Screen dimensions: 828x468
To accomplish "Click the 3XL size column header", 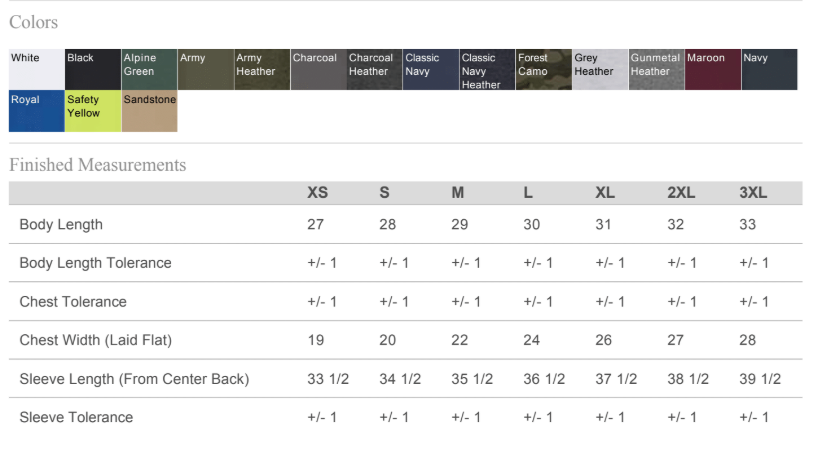I will pyautogui.click(x=753, y=193).
